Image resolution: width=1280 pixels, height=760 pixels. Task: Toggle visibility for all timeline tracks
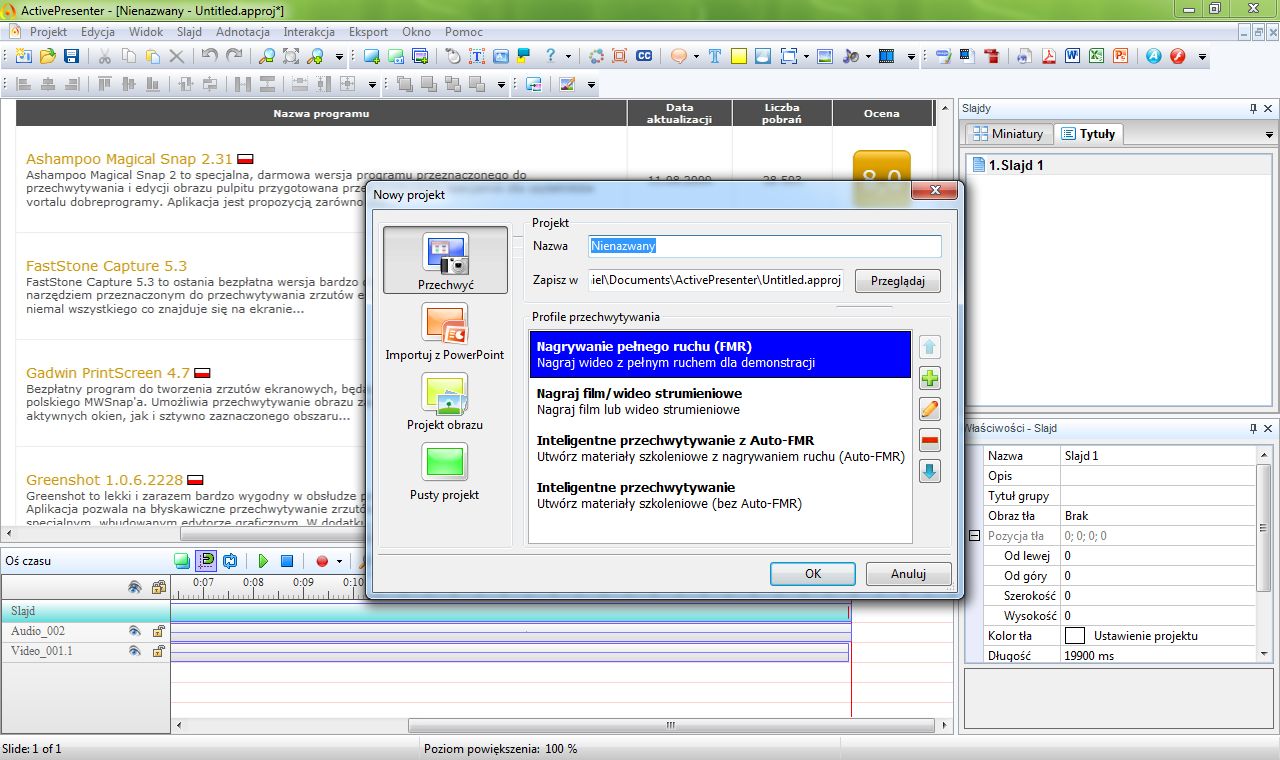coord(134,587)
